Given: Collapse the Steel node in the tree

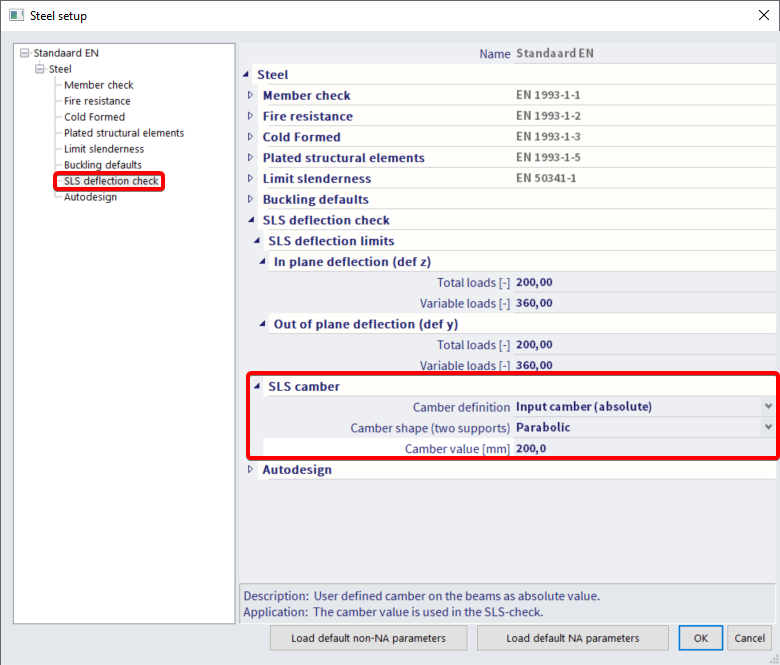Looking at the screenshot, I should coord(40,69).
